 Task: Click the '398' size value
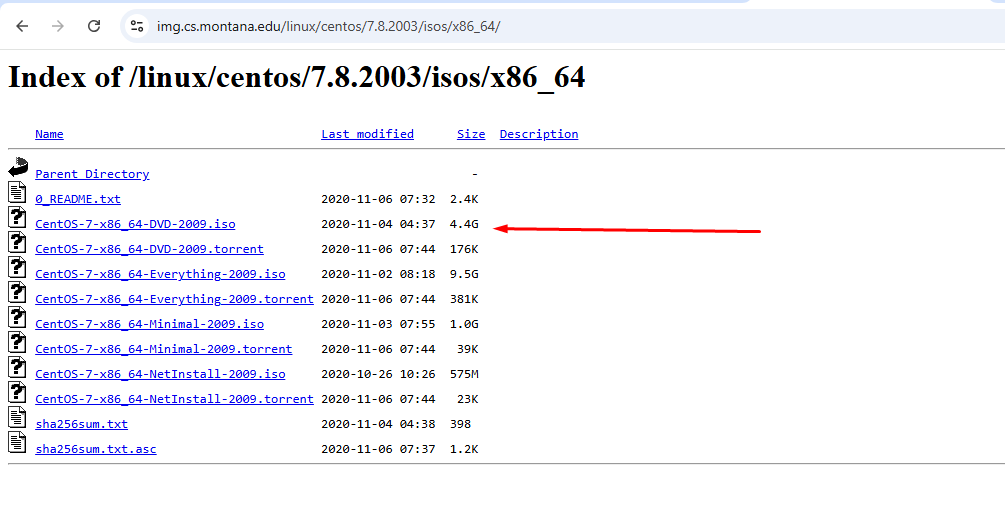click(x=460, y=424)
